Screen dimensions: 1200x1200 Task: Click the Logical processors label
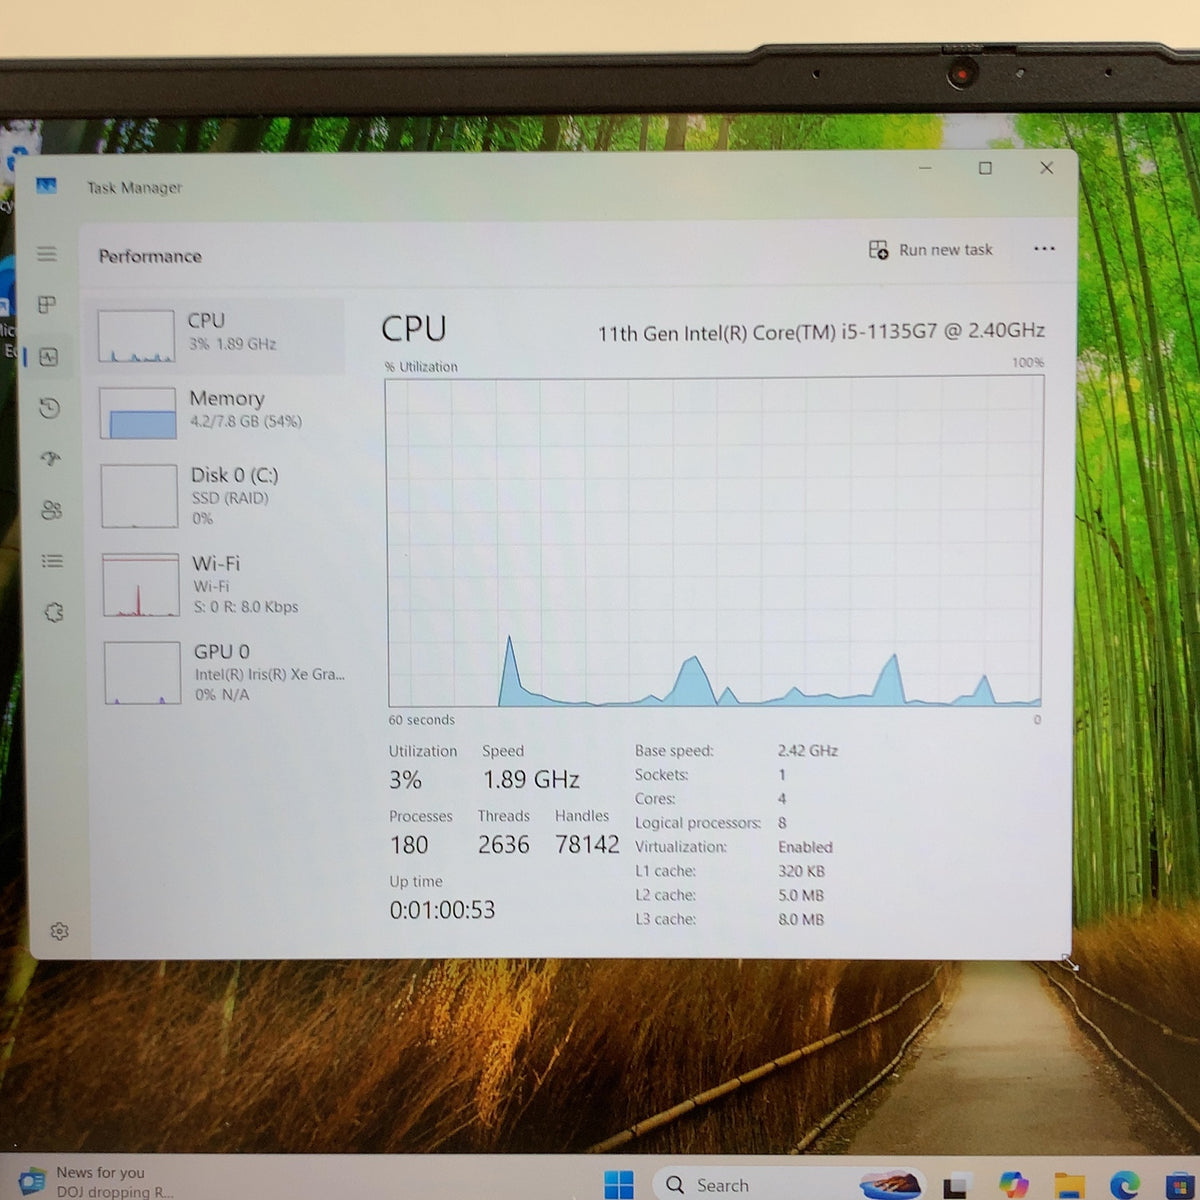click(698, 823)
